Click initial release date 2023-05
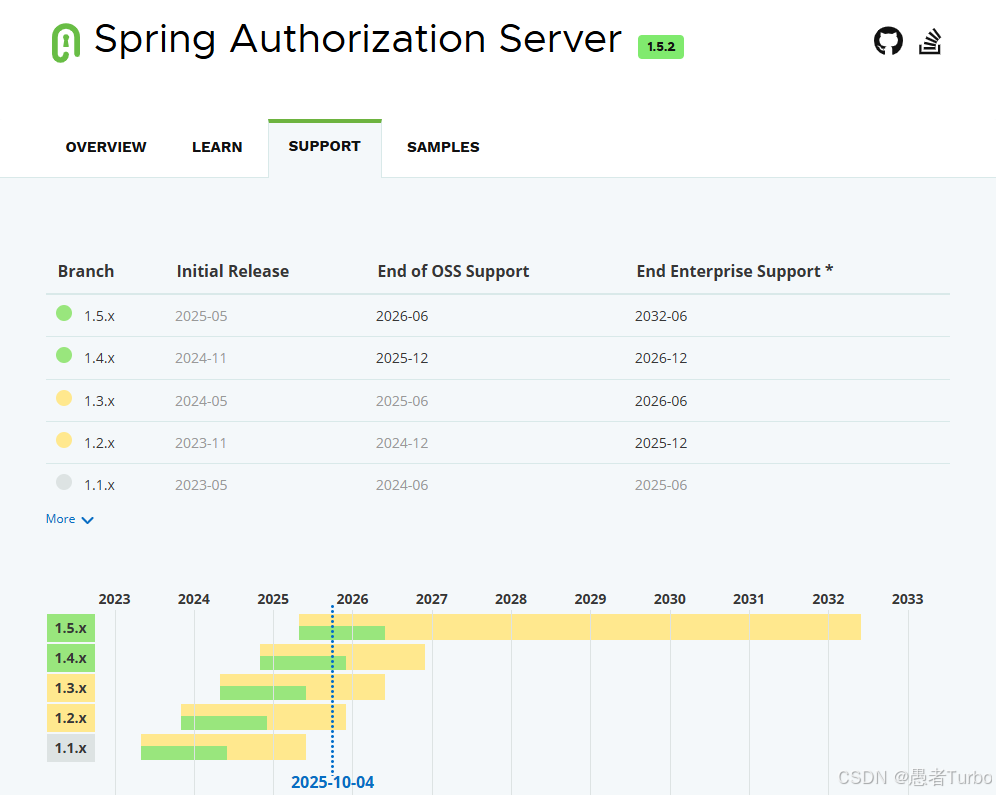This screenshot has height=795, width=996. point(201,485)
